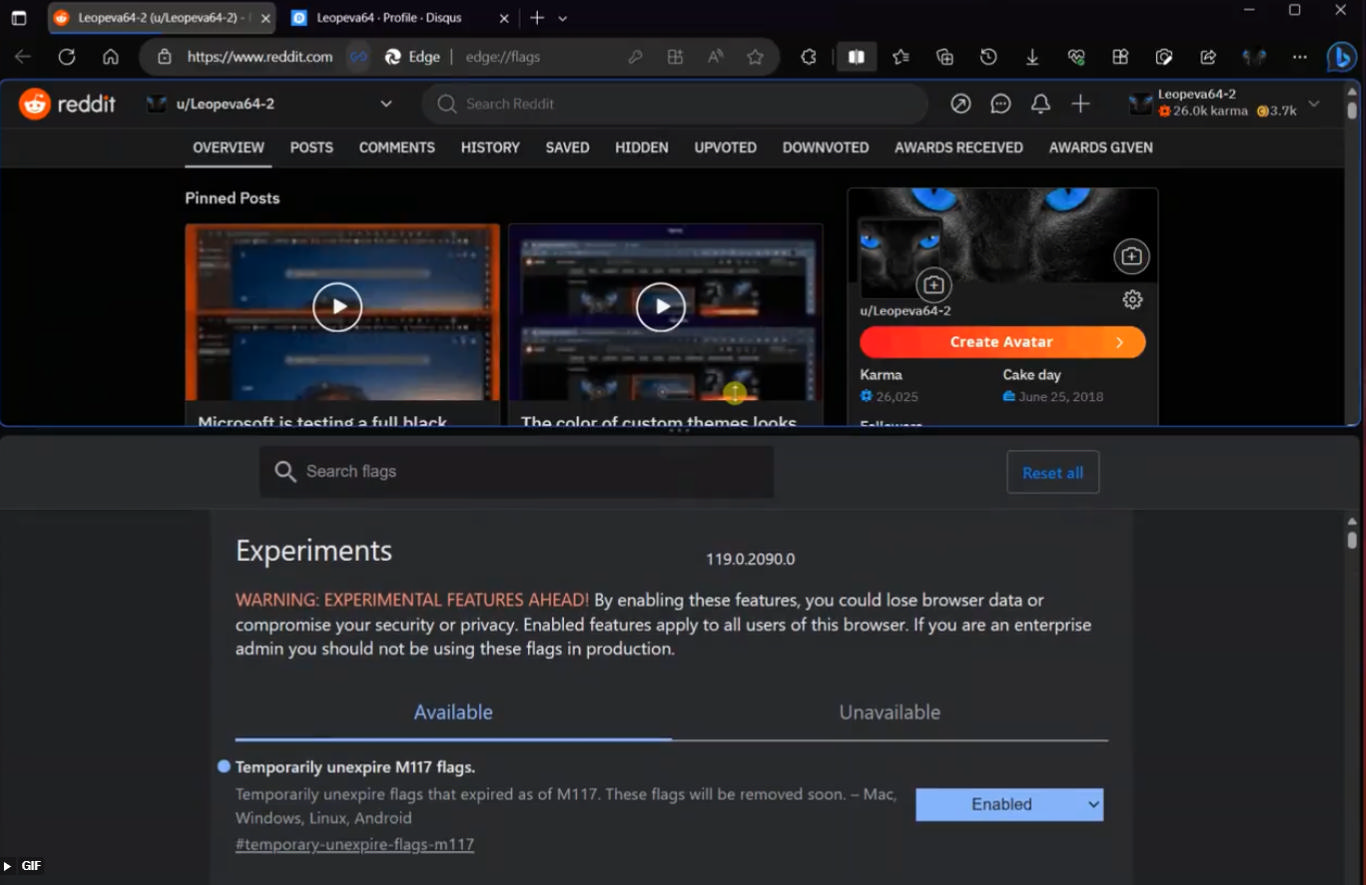
Task: Click the link icon between split addresses
Action: tap(358, 57)
